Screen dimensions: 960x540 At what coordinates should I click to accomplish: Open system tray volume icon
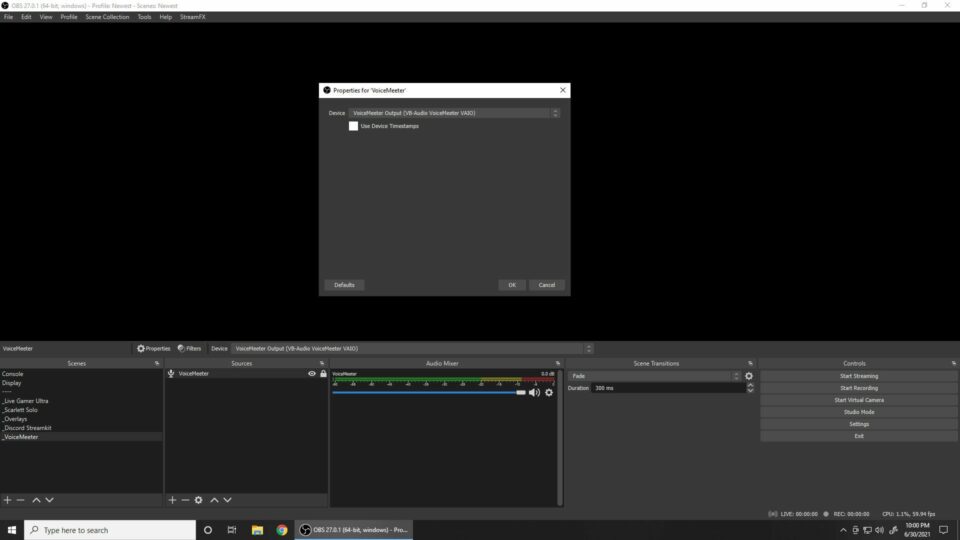(x=879, y=530)
